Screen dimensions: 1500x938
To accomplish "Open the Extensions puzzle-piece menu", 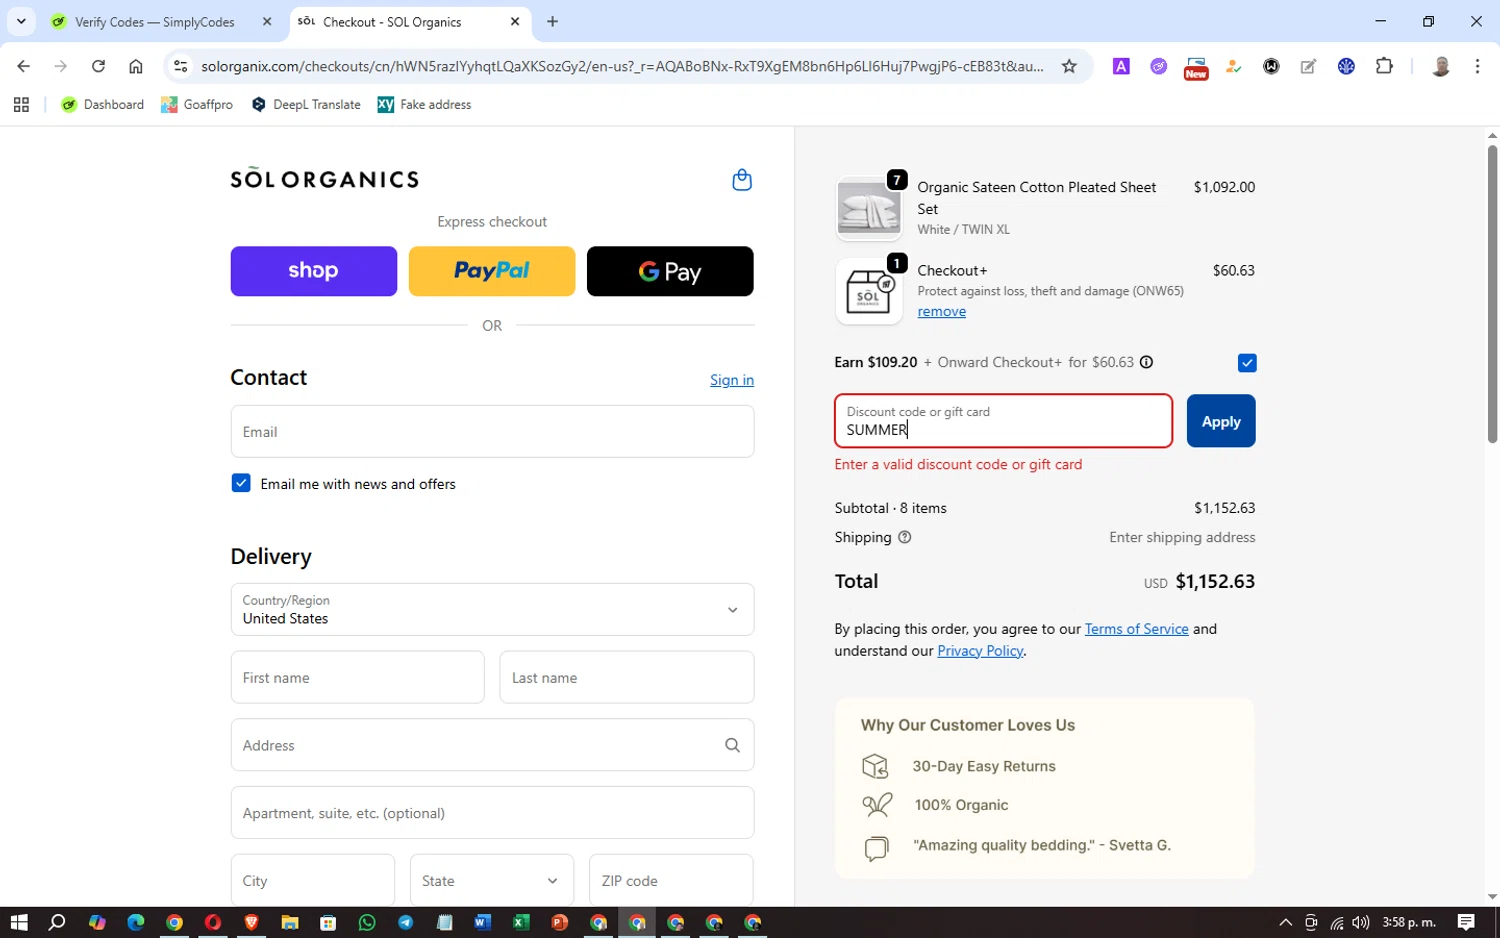I will (1384, 66).
